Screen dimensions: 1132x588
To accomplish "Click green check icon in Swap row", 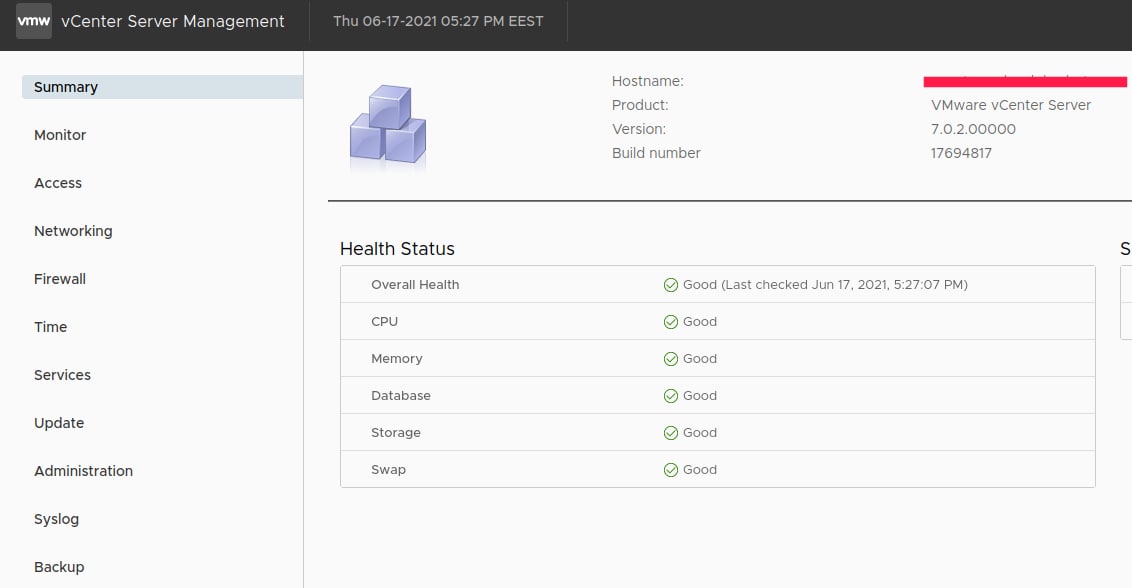I will [x=671, y=470].
